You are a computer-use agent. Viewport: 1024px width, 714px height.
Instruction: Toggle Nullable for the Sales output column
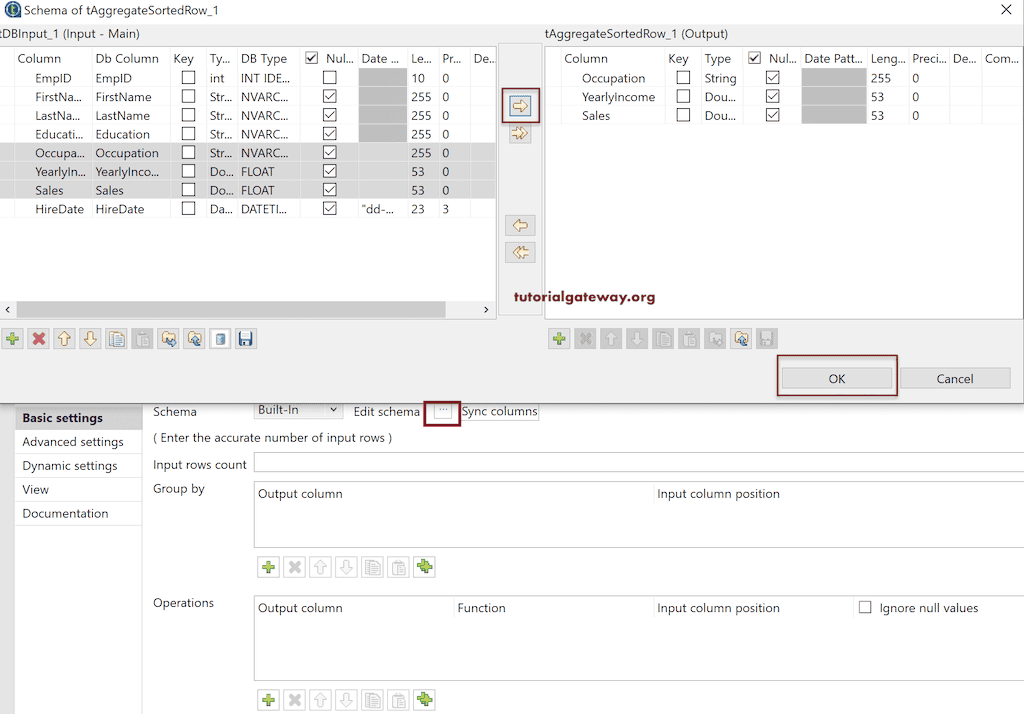point(774,115)
